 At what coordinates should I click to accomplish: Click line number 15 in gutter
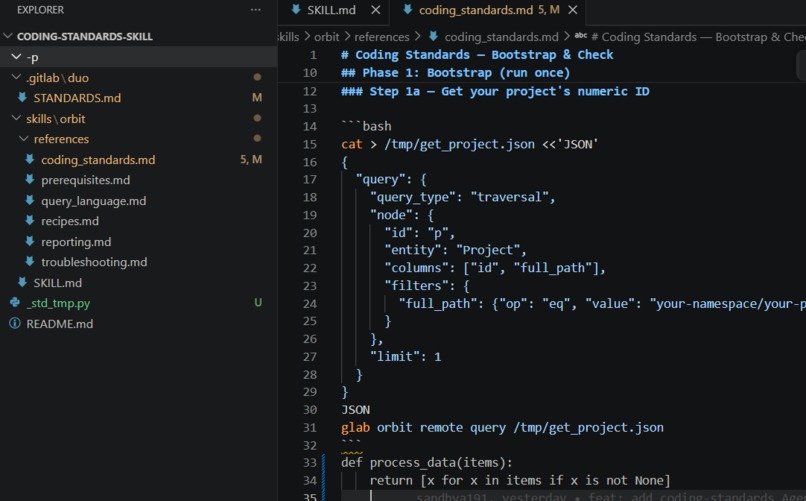coord(310,144)
